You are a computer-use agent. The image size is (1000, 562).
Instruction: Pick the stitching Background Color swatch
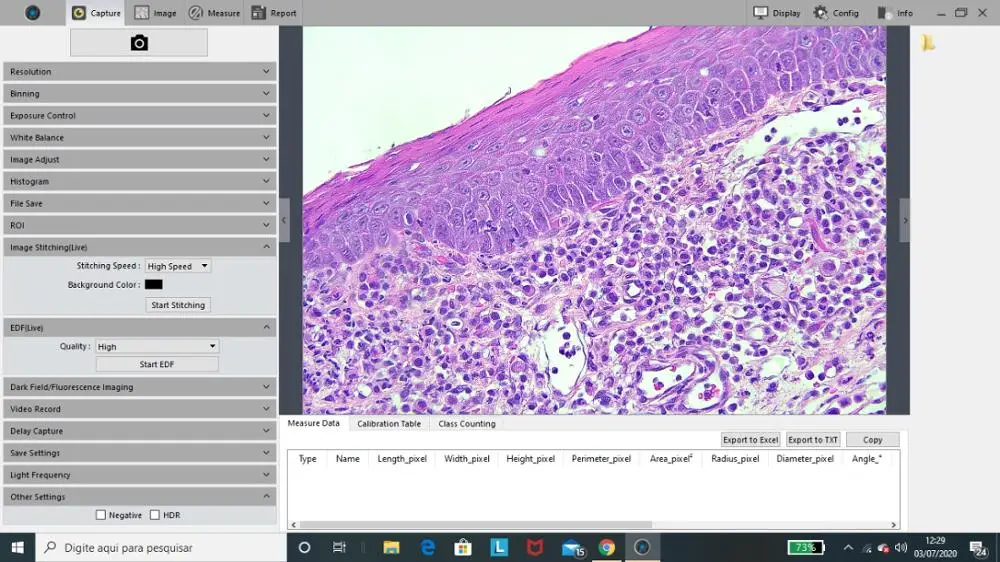154,285
